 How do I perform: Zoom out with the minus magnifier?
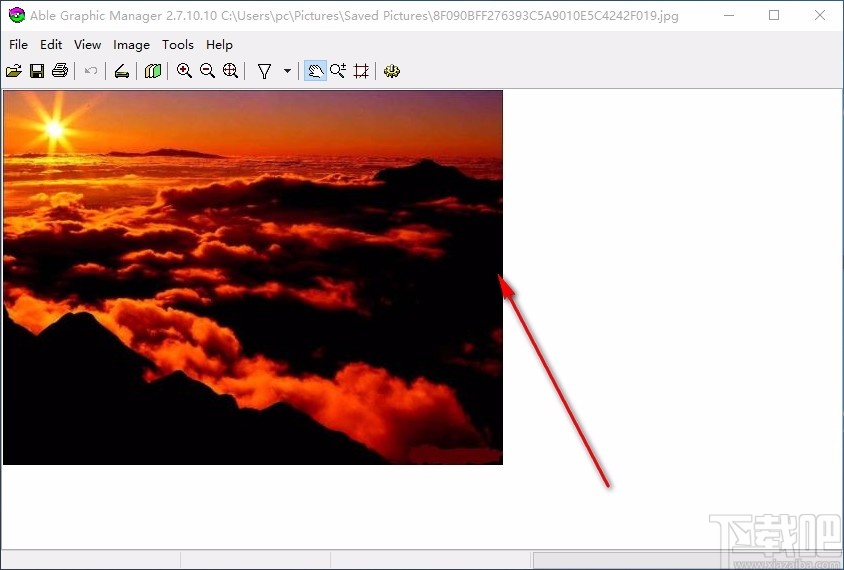(207, 71)
